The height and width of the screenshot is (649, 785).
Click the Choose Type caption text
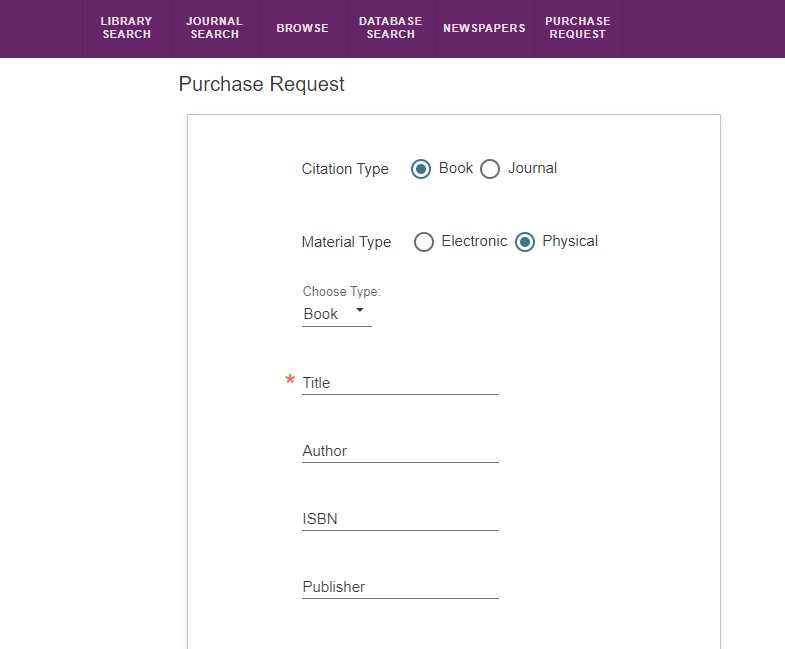coord(342,292)
